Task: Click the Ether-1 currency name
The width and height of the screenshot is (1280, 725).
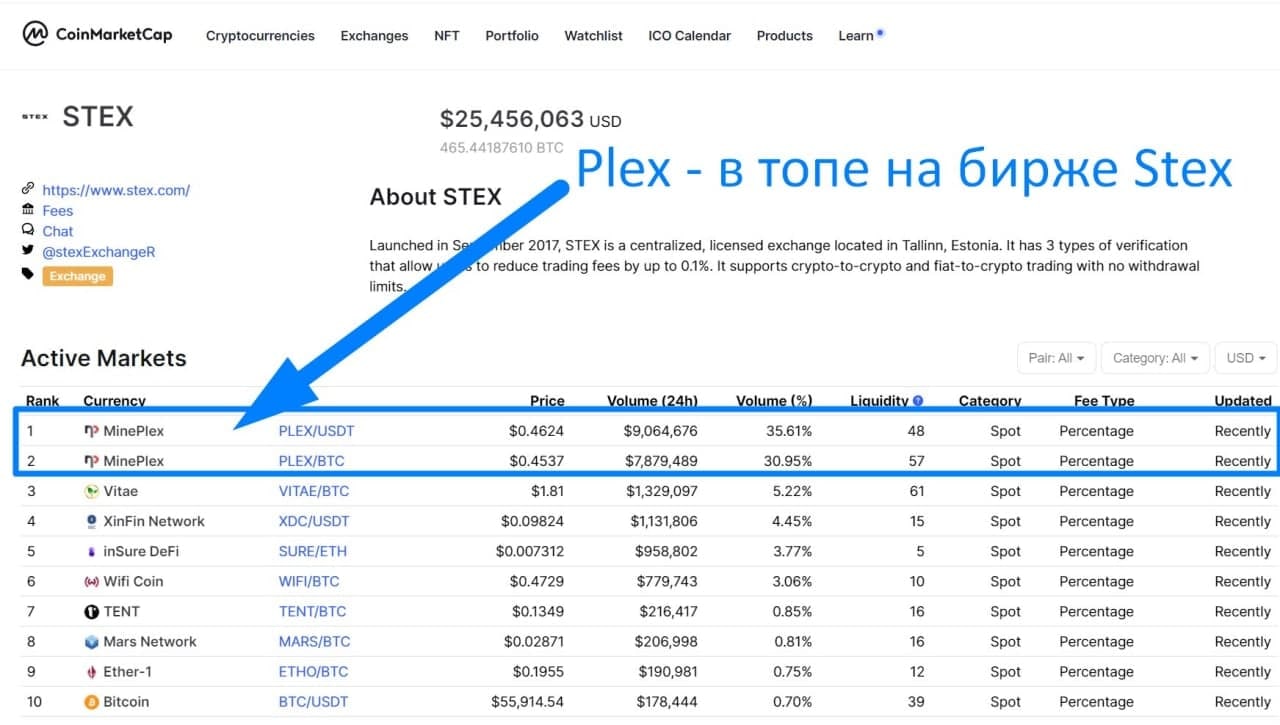Action: 127,671
